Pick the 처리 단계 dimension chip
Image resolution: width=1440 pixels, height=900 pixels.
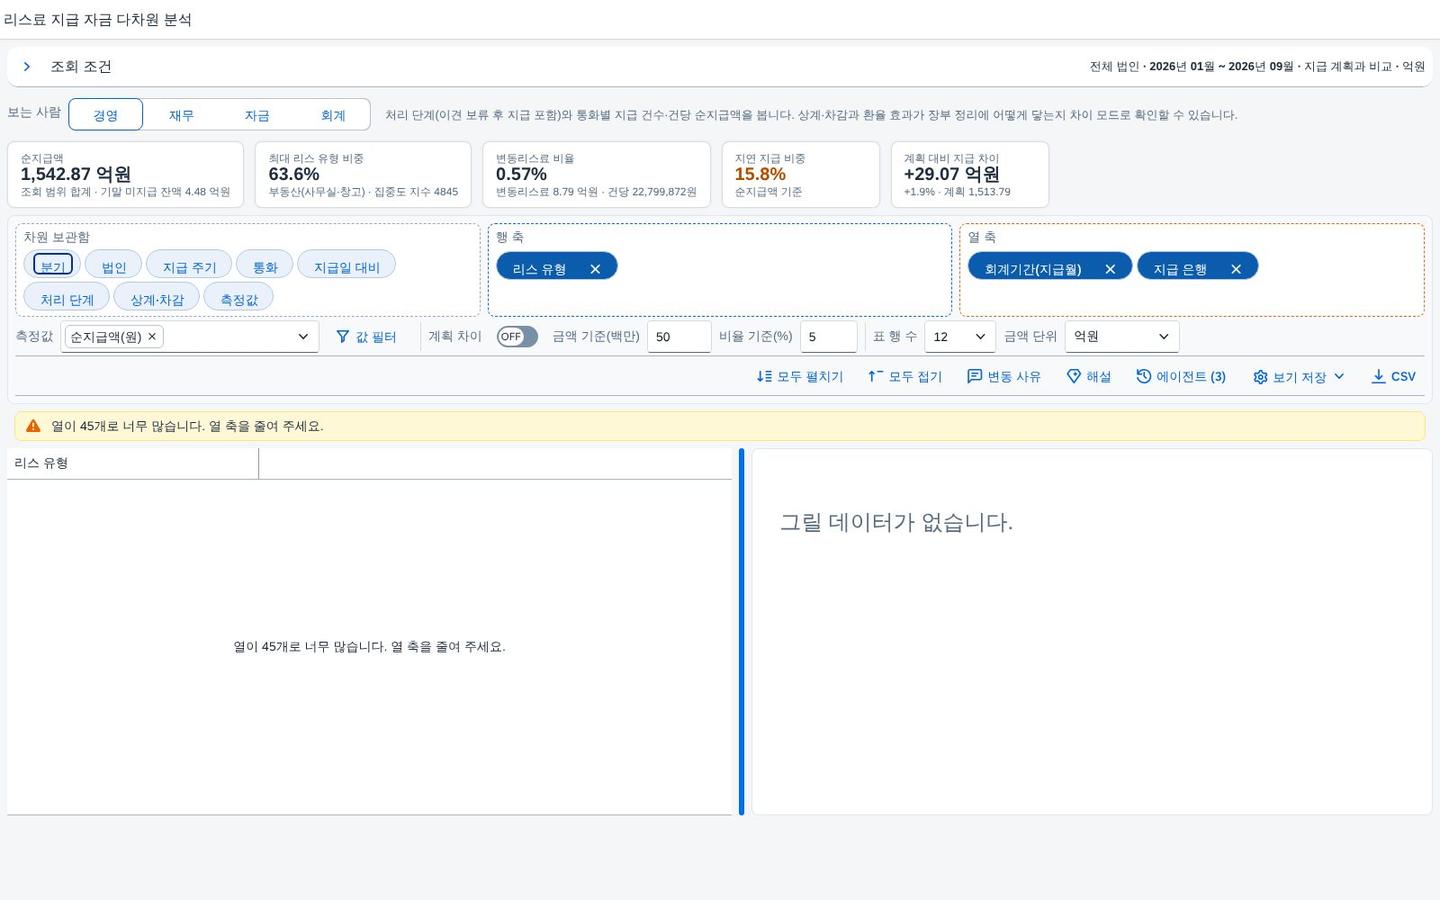coord(67,298)
